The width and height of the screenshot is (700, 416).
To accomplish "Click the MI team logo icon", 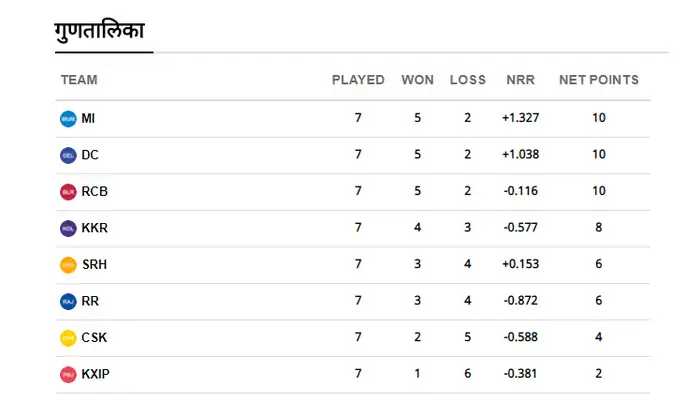I will coord(68,119).
